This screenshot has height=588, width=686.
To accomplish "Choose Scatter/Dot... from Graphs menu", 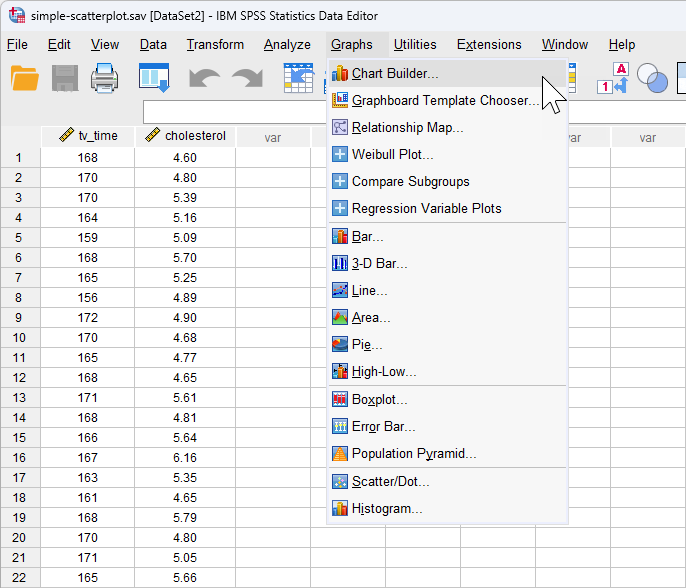I will pos(447,482).
